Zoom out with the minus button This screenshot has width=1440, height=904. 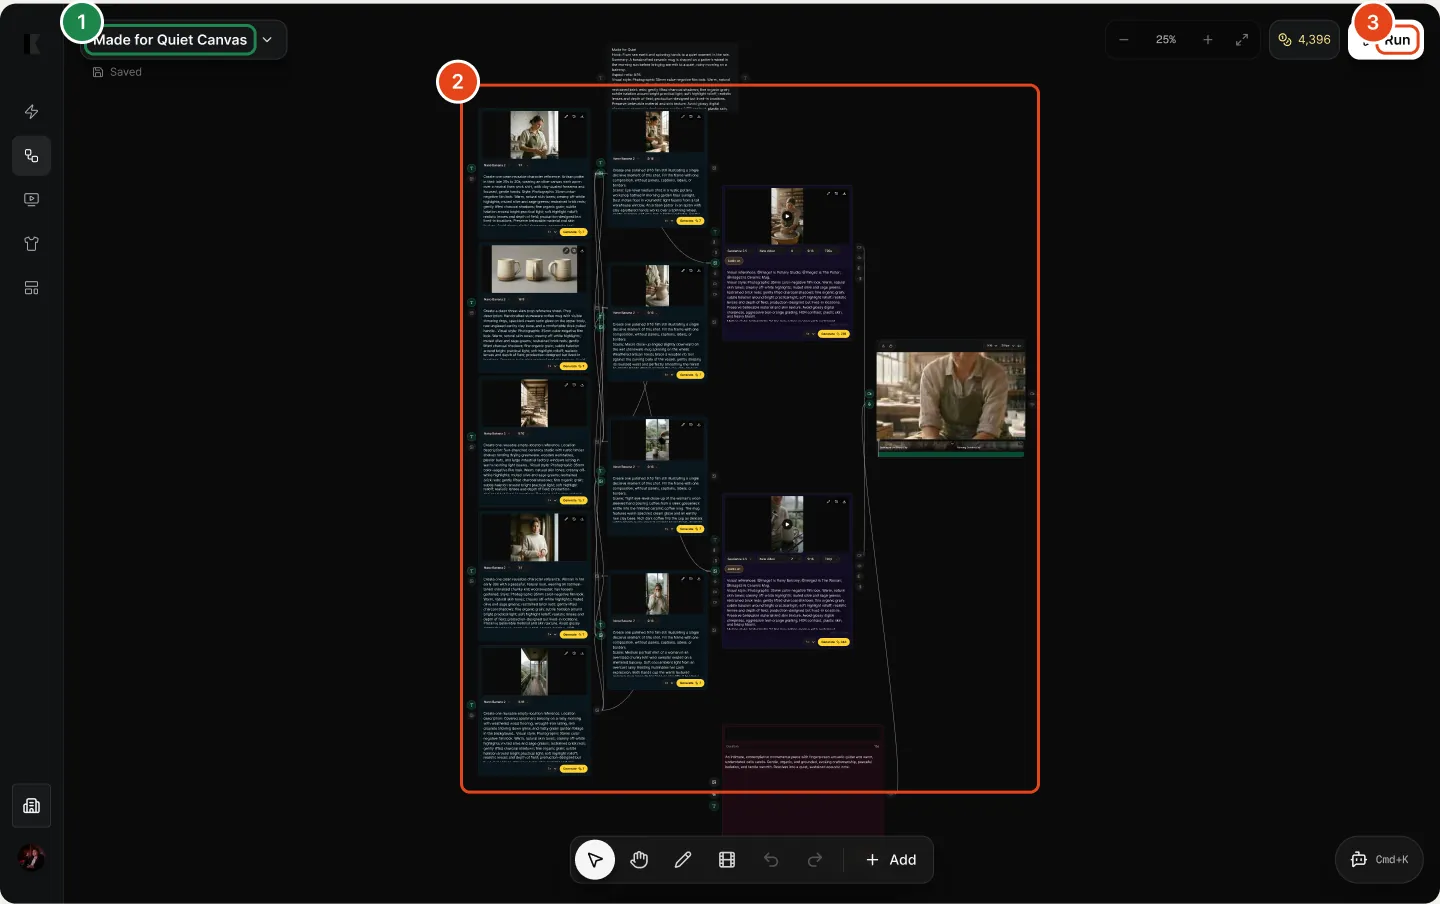pyautogui.click(x=1124, y=40)
